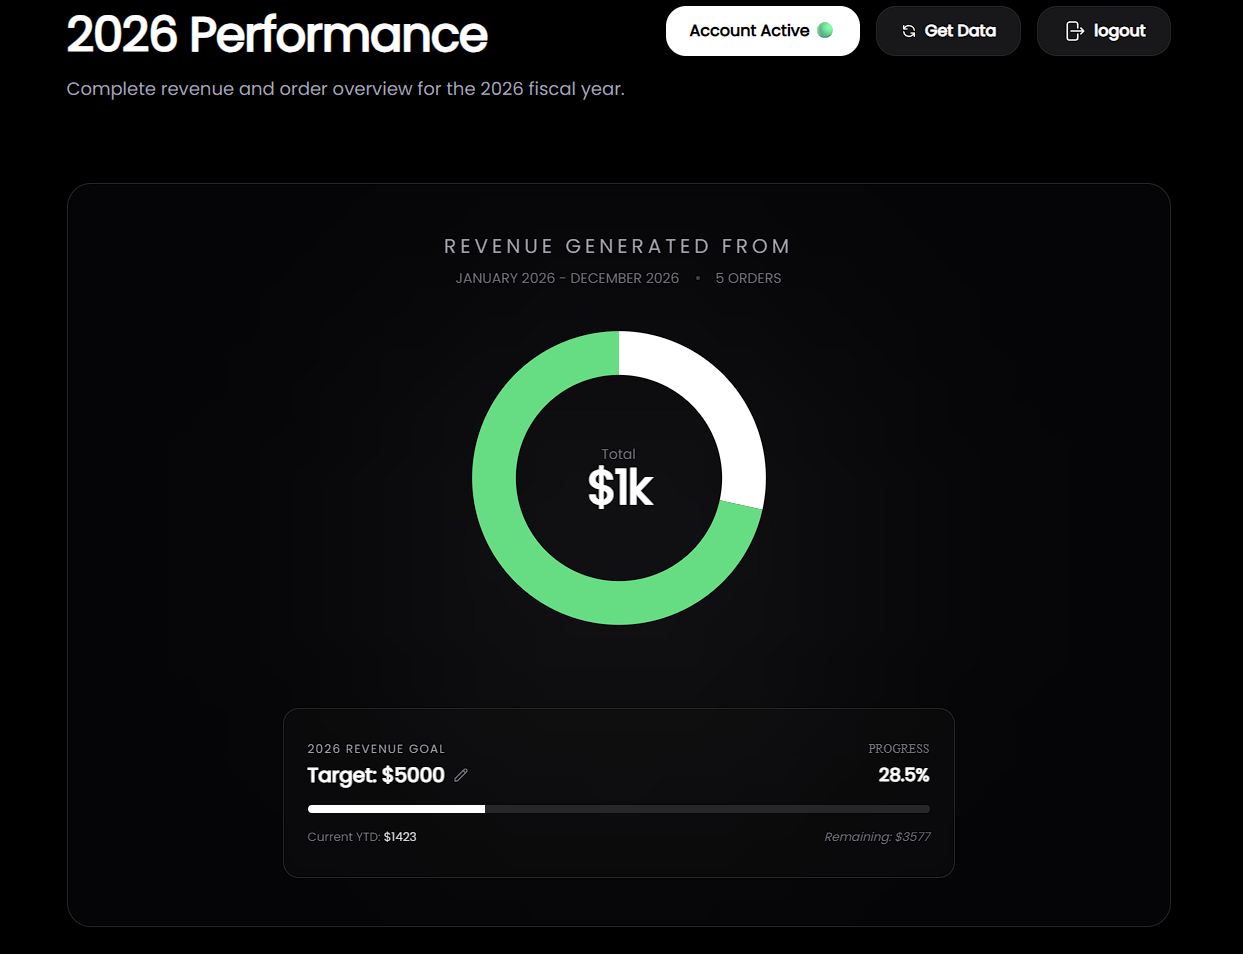This screenshot has height=954, width=1243.
Task: Click the REVENUE GENERATED FROM heading
Action: coord(618,246)
